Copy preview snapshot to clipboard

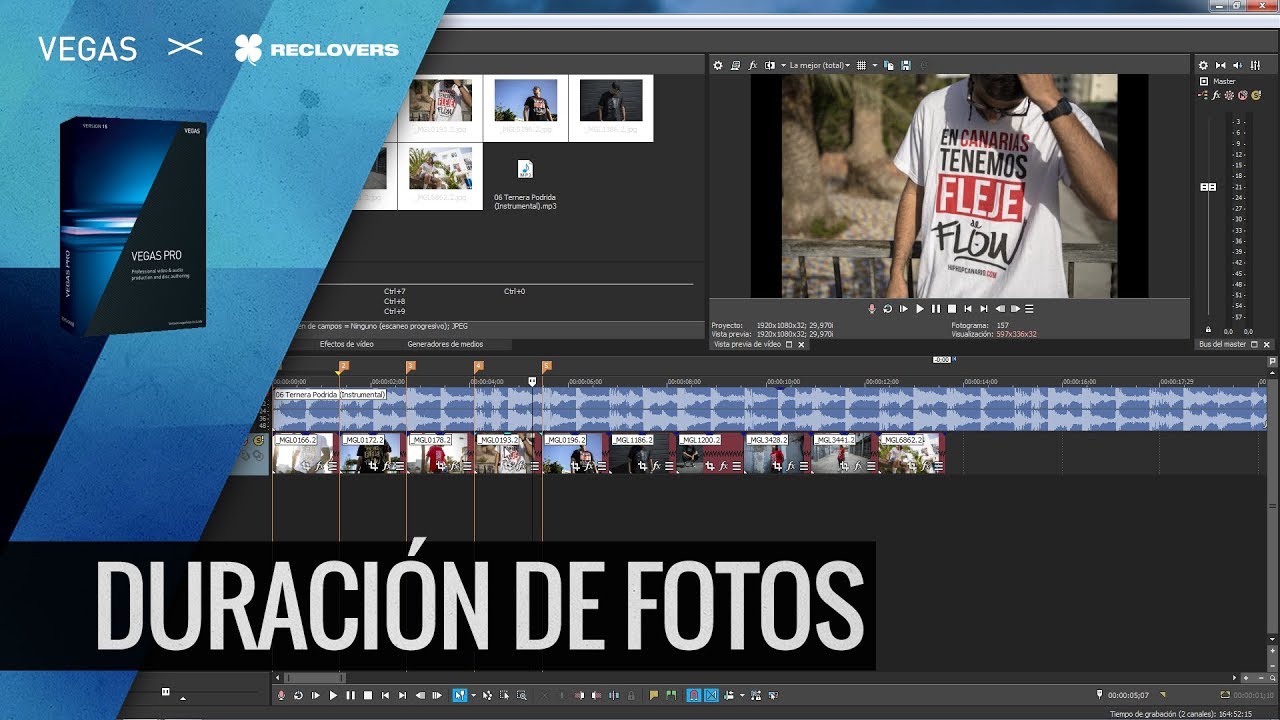(x=889, y=65)
